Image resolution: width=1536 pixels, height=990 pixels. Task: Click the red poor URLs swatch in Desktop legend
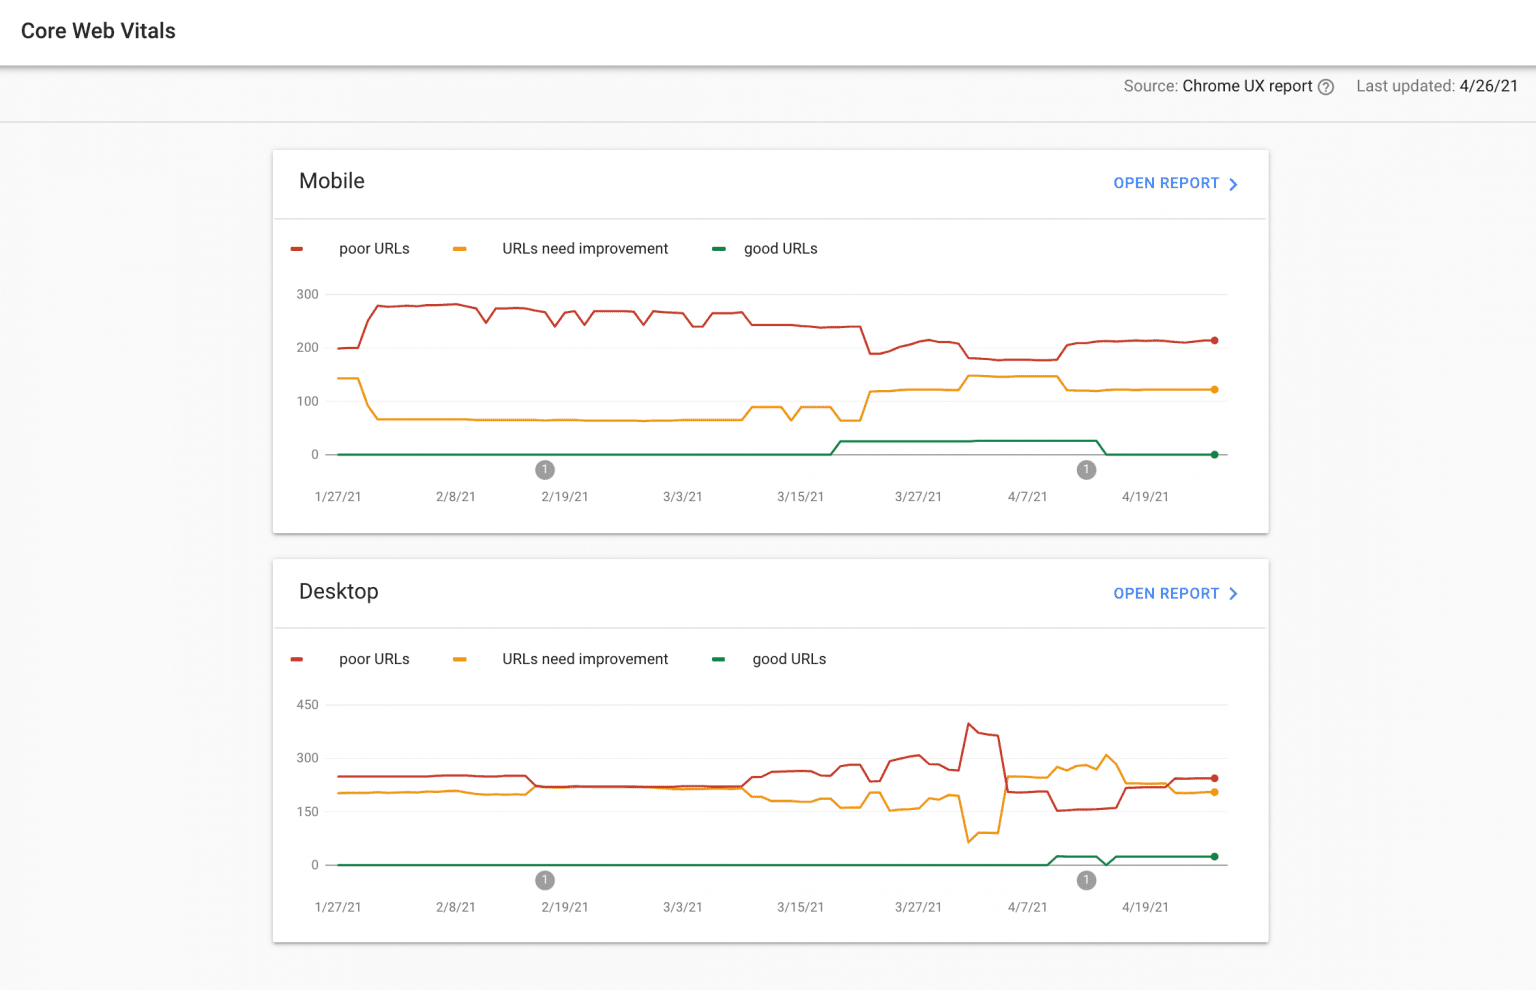297,659
